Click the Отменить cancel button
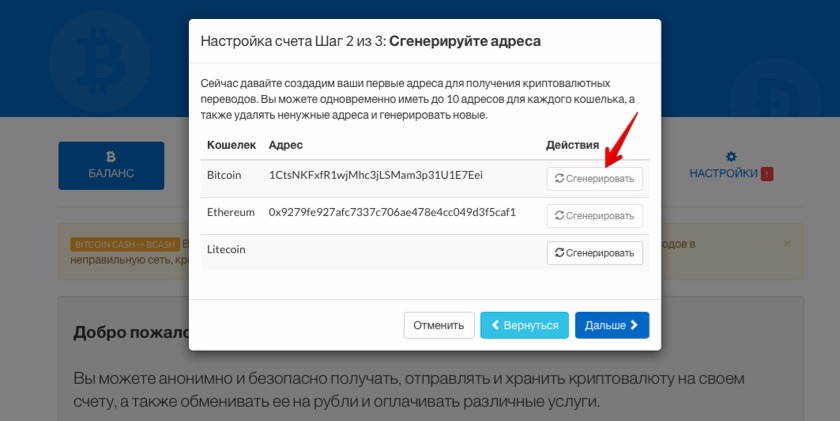This screenshot has height=421, width=840. tap(439, 325)
